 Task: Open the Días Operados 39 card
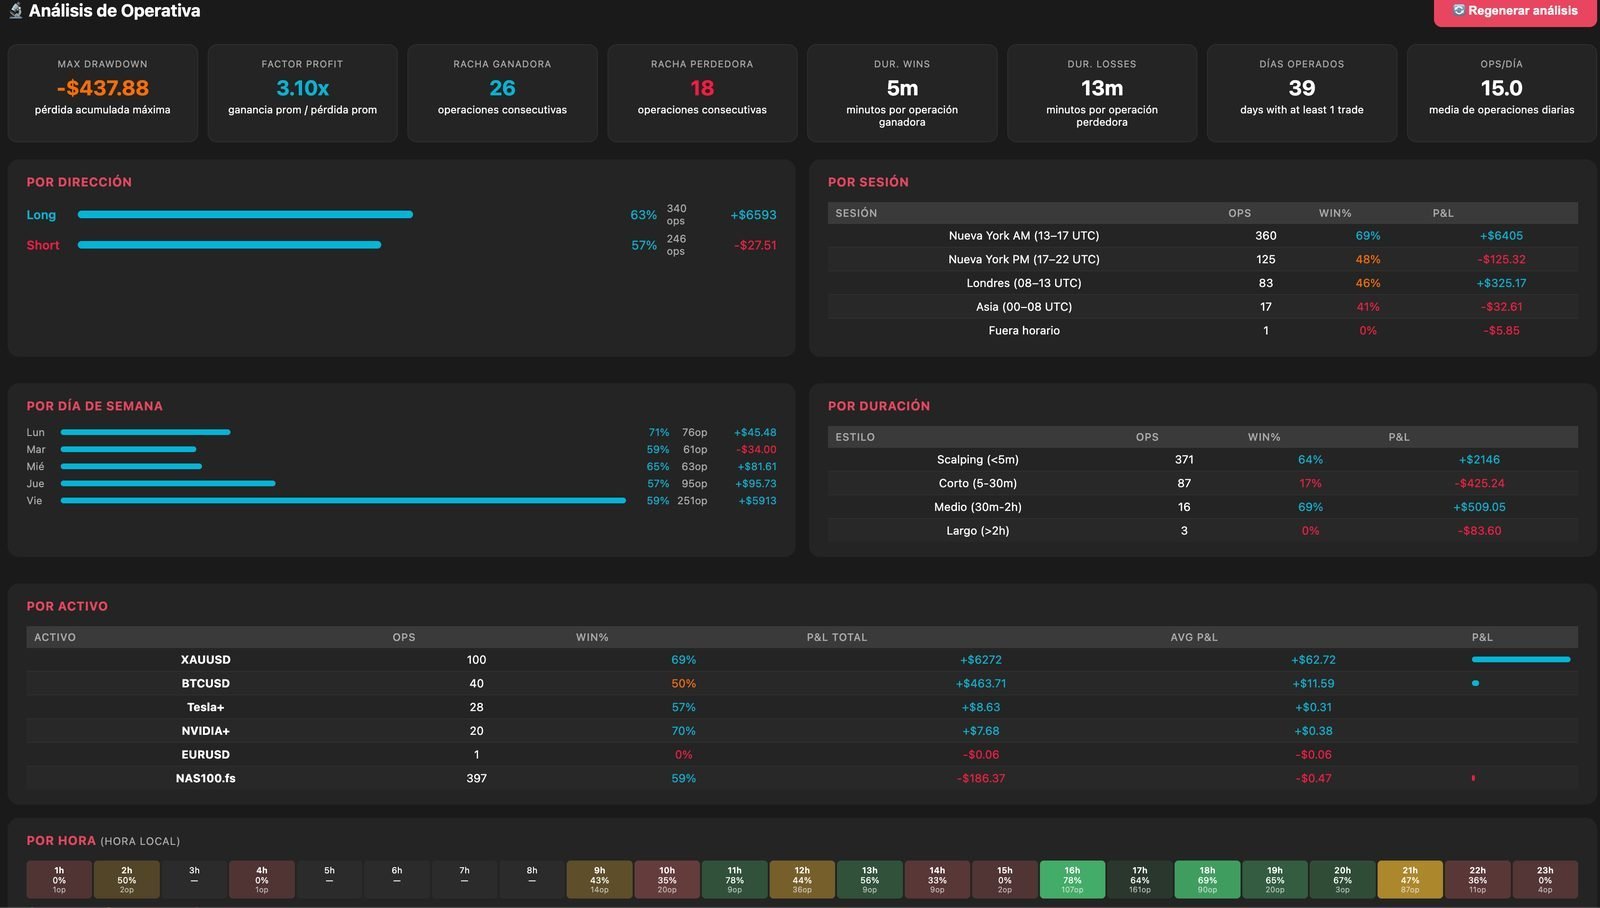1302,93
